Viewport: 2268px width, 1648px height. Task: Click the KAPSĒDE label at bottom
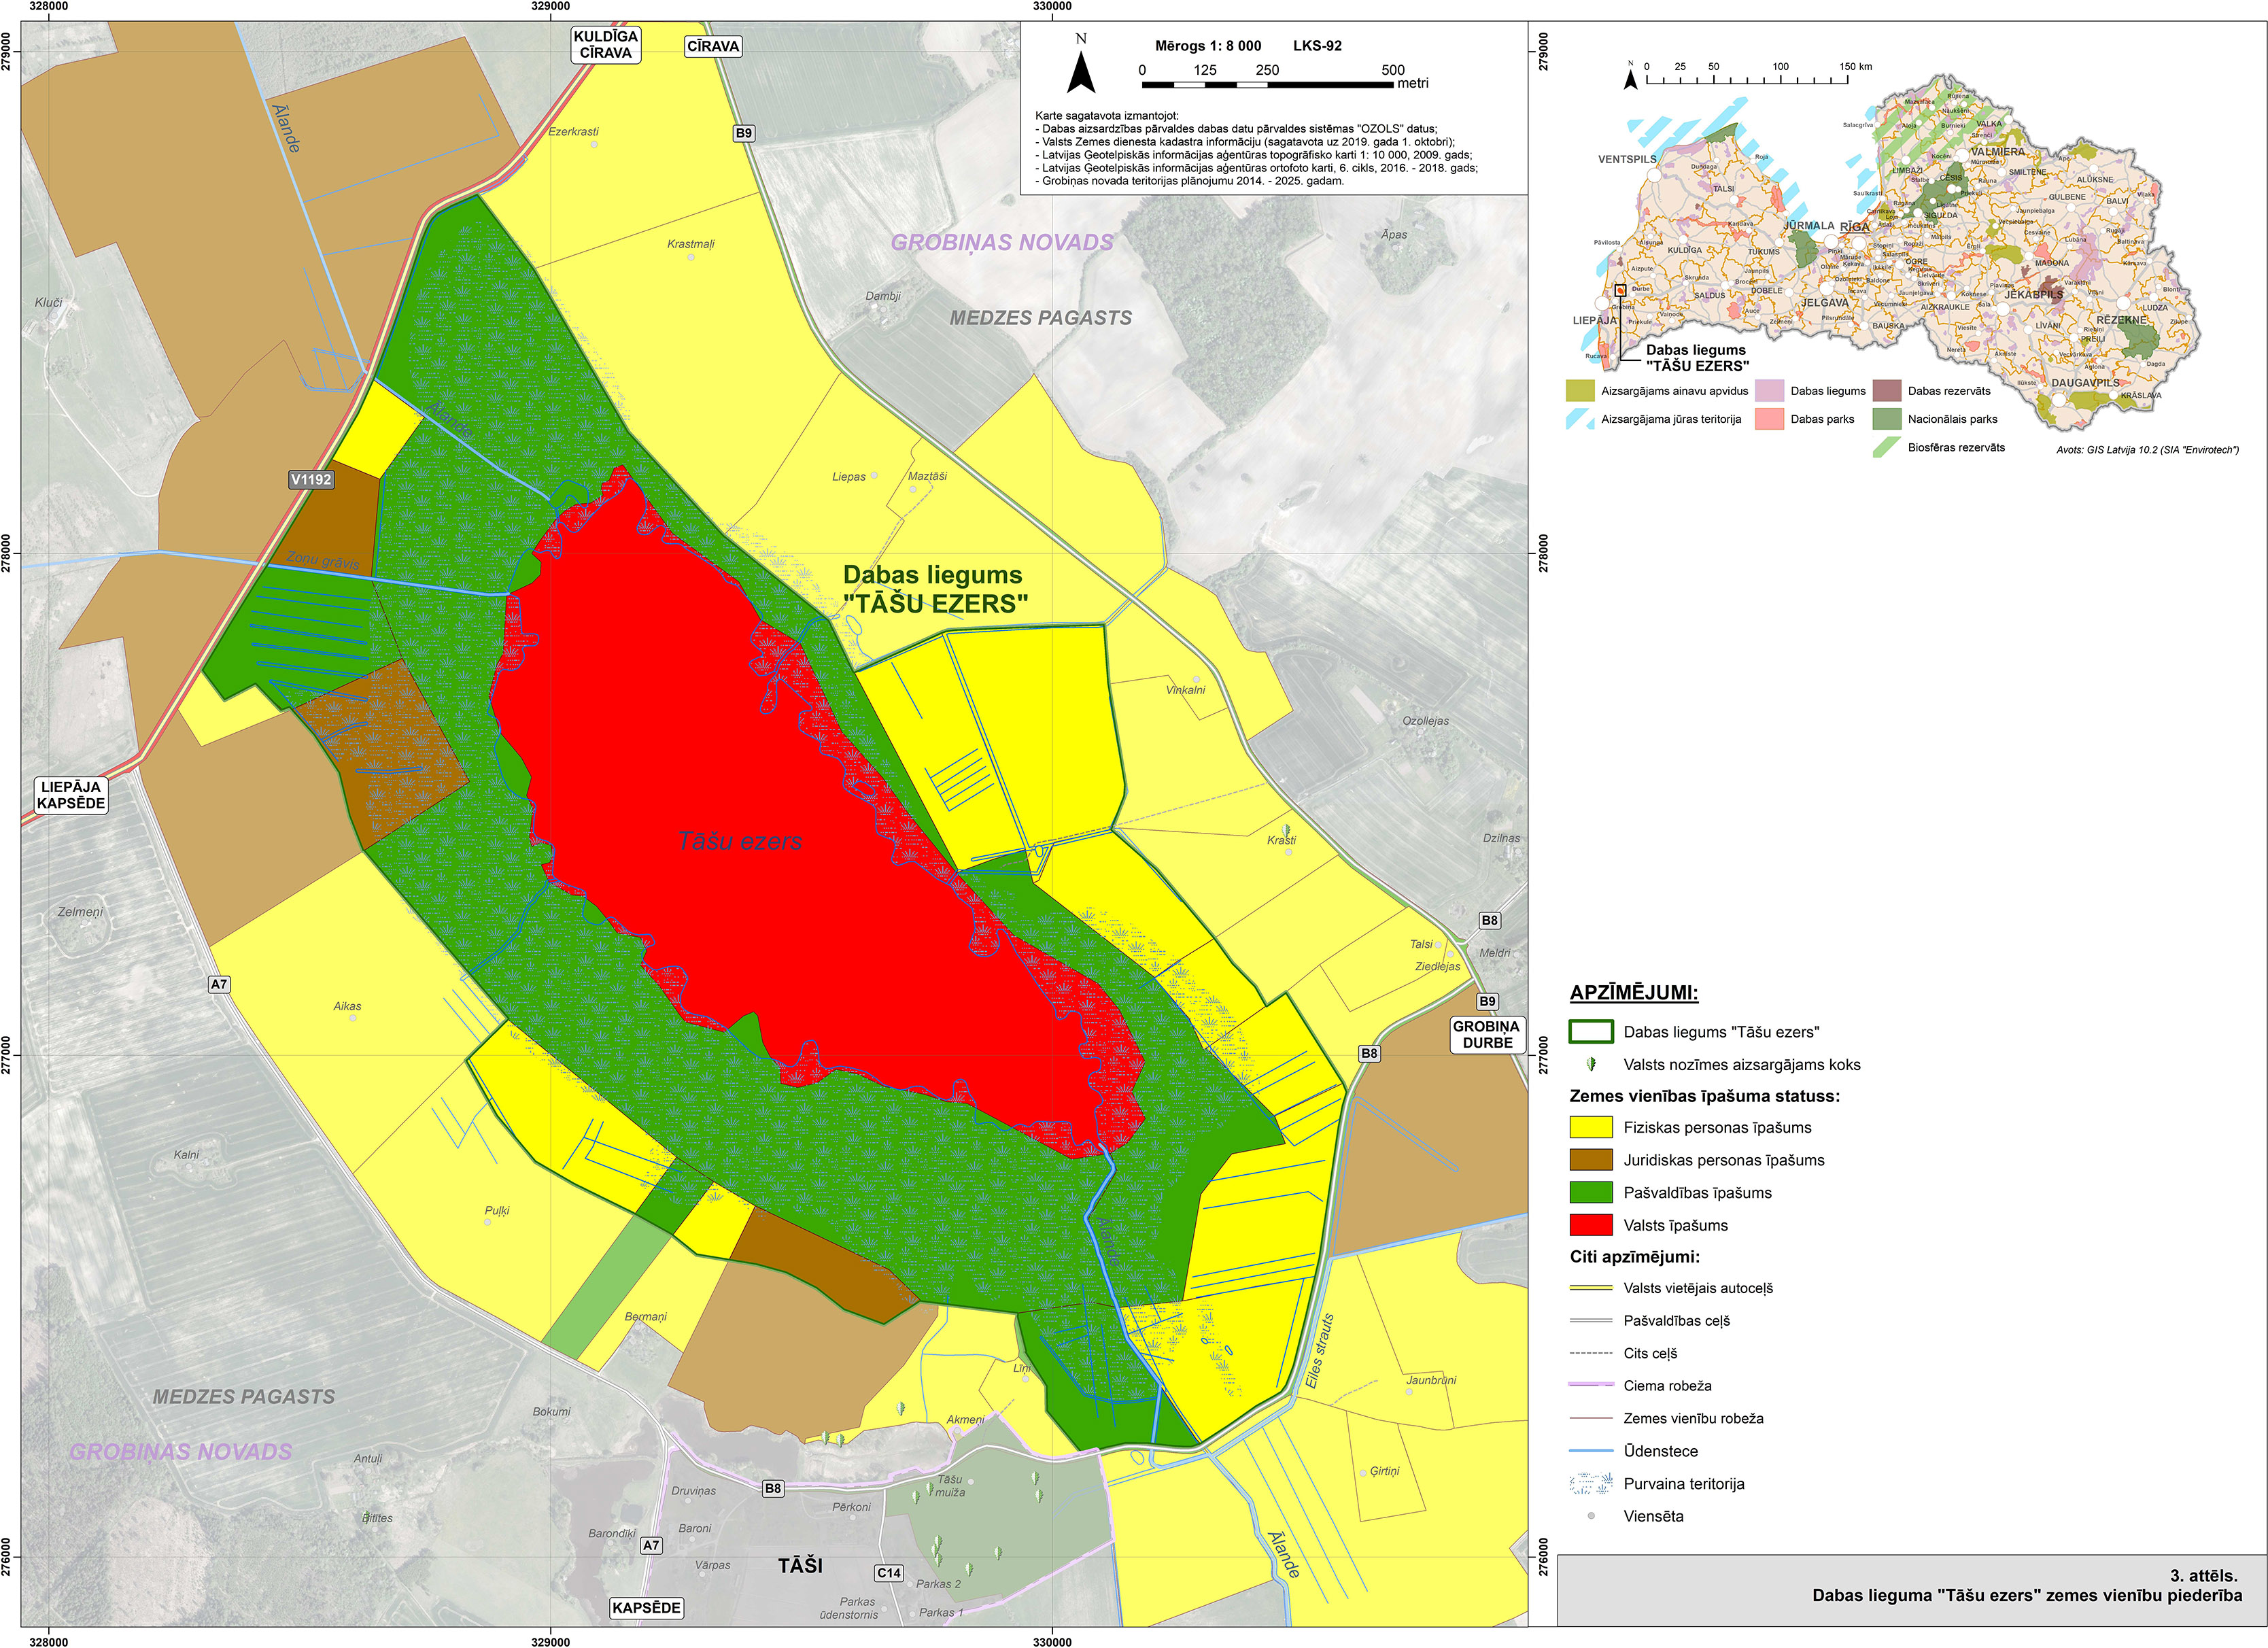646,1608
